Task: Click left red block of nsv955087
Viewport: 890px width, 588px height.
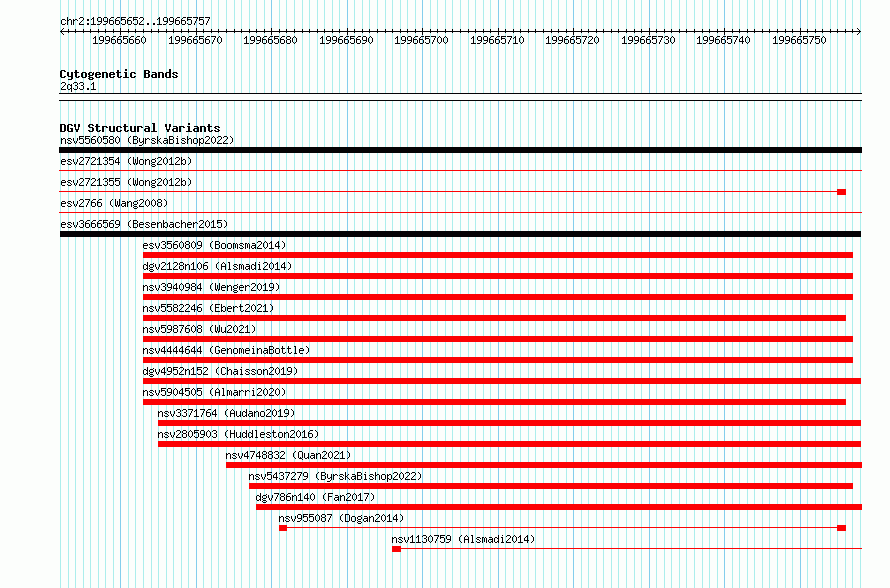Action: (x=283, y=528)
